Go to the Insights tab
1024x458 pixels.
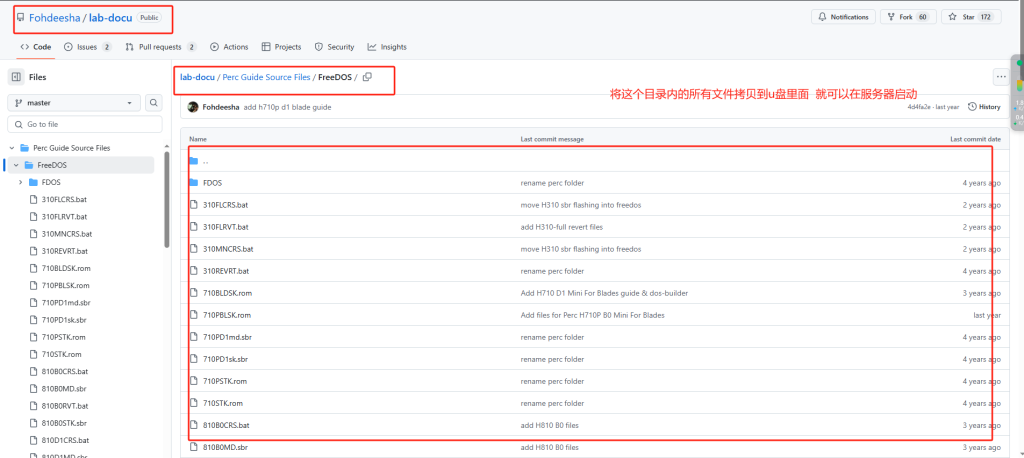387,47
